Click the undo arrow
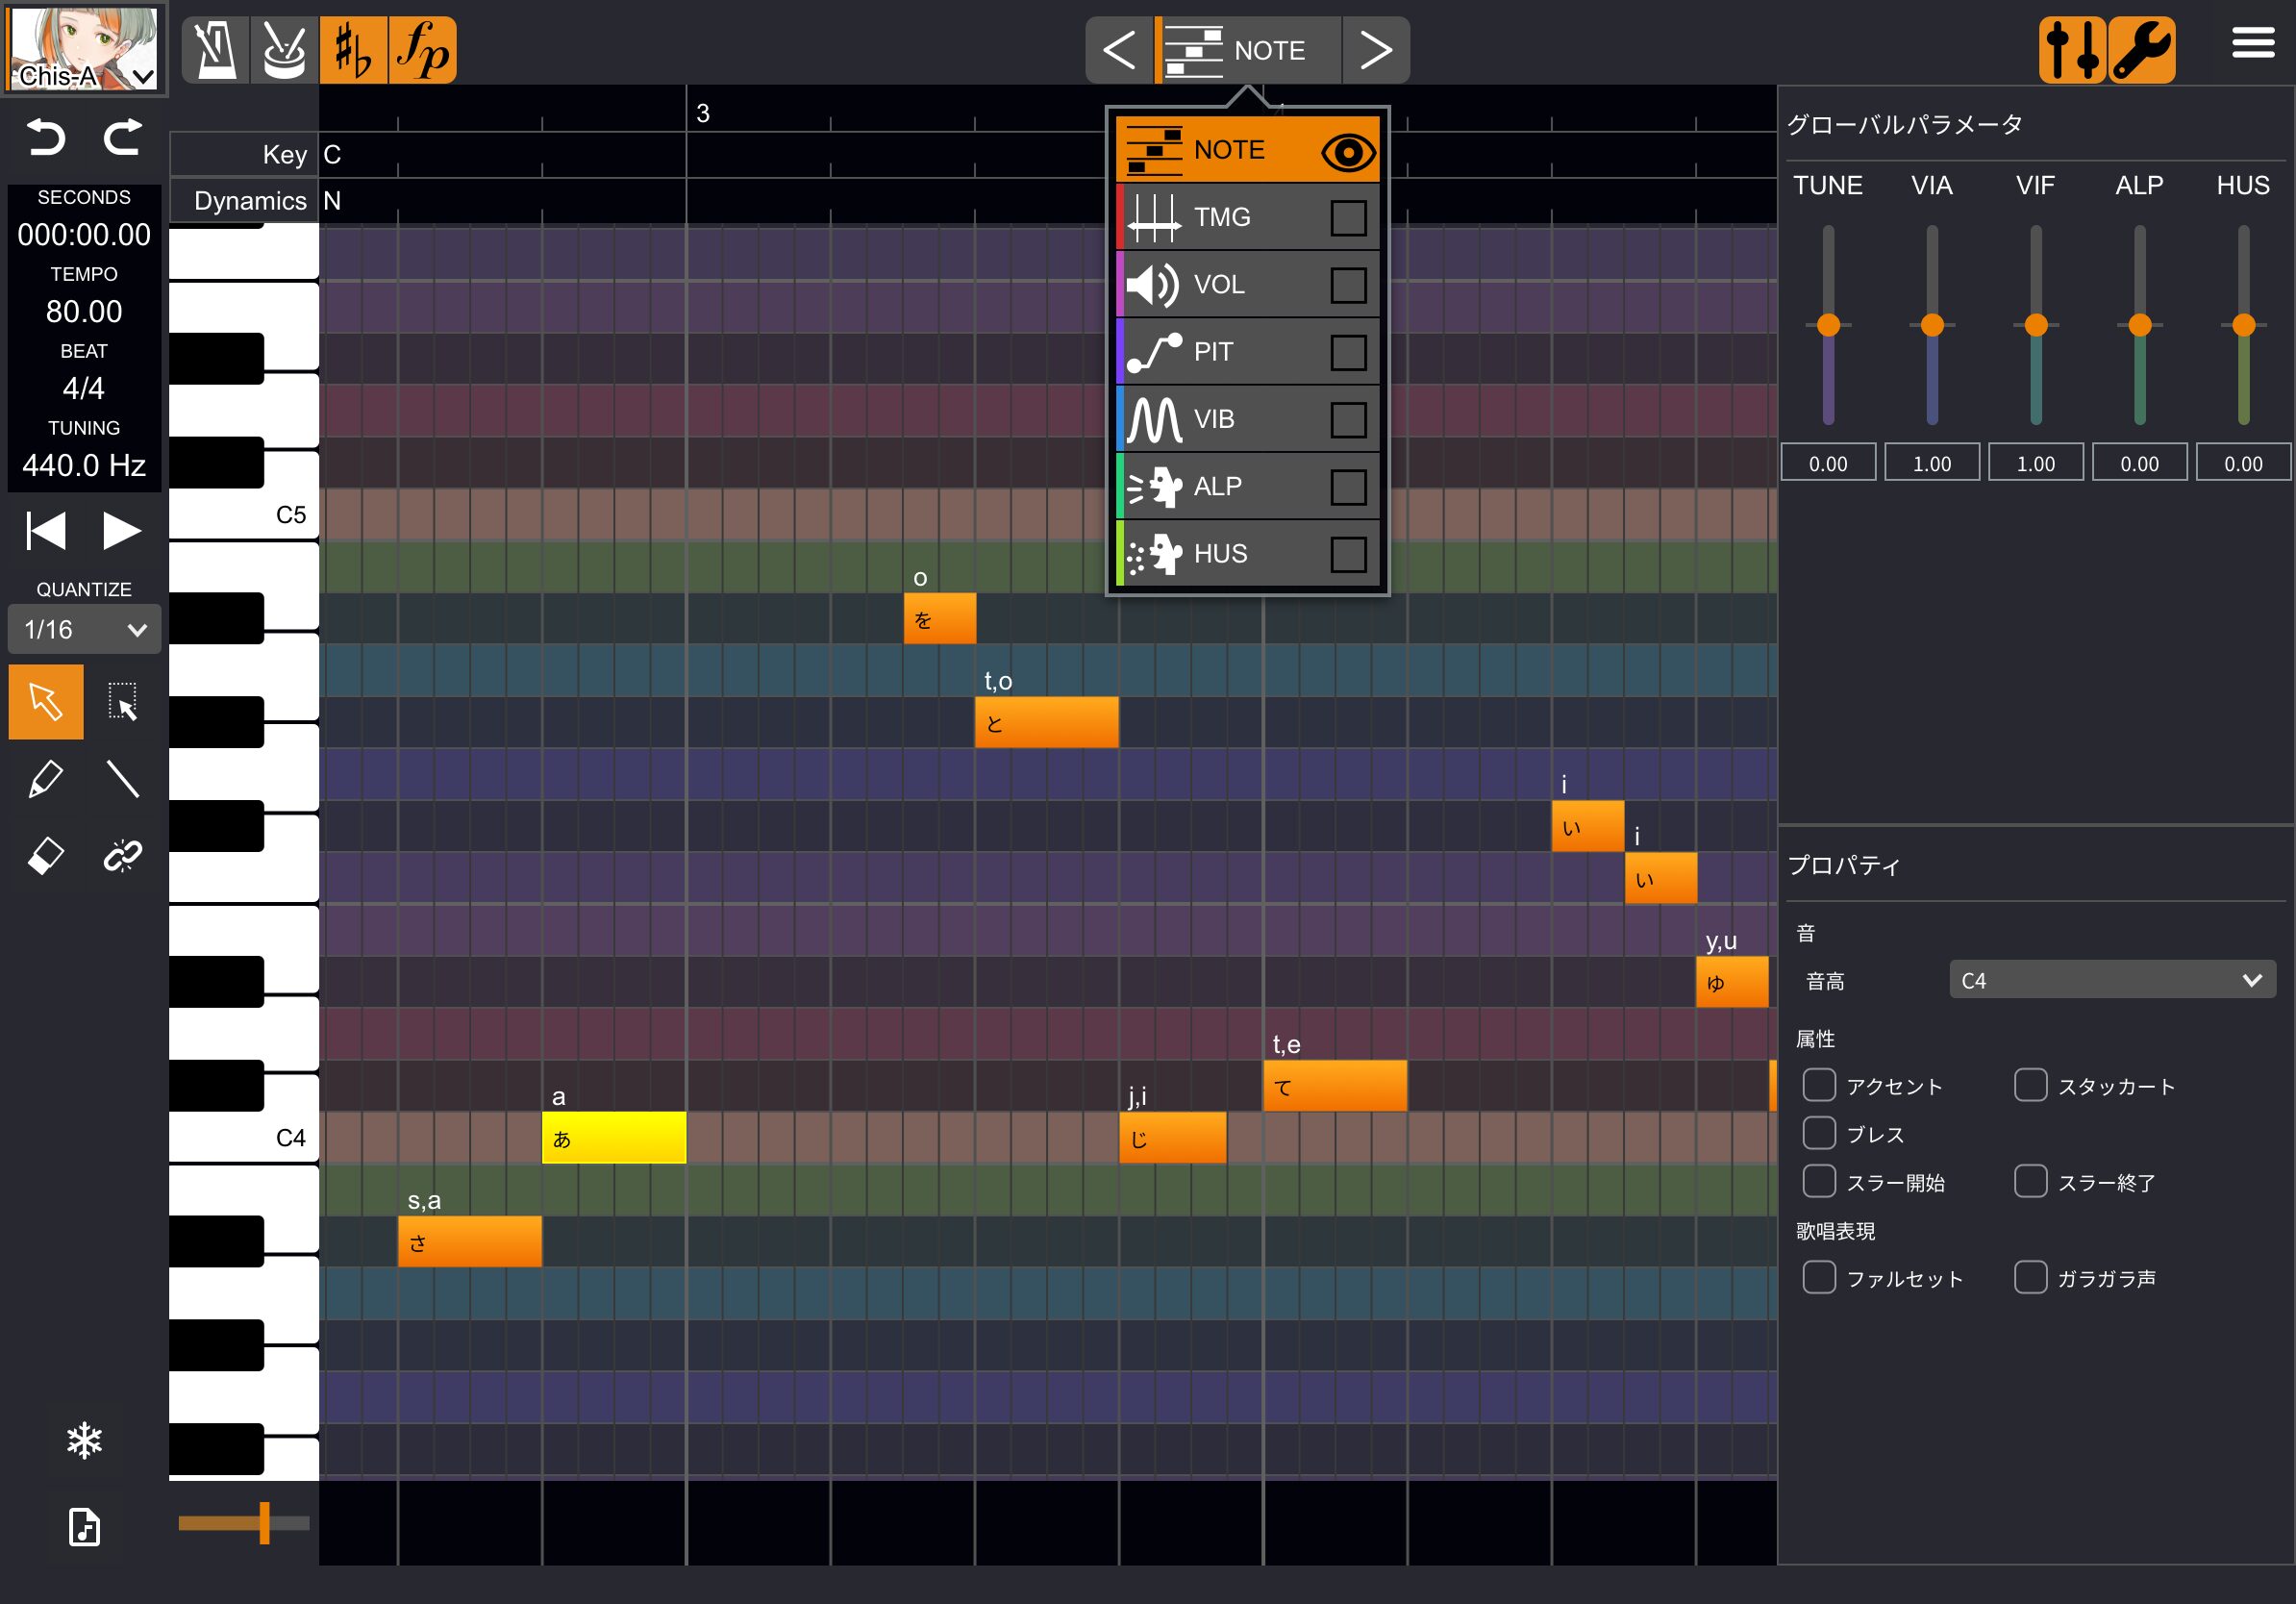2296x1604 pixels. coord(46,137)
